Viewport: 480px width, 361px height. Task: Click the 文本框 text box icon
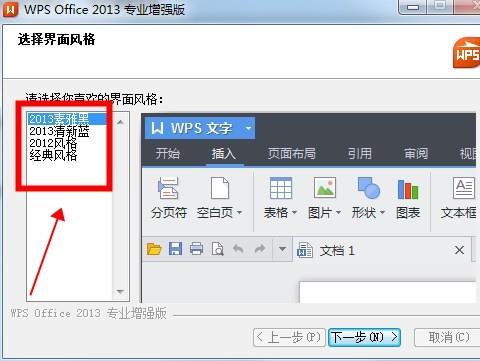click(x=464, y=188)
